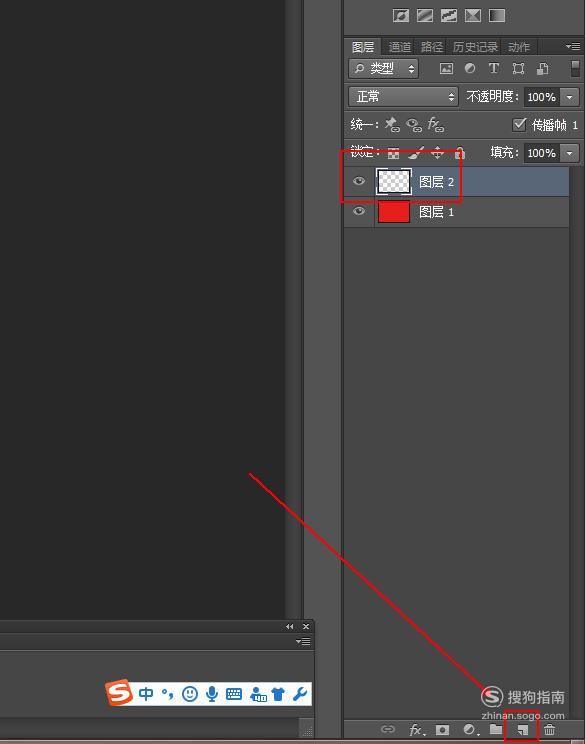Switch to the 历史记录 tab
The image size is (585, 744).
point(475,47)
